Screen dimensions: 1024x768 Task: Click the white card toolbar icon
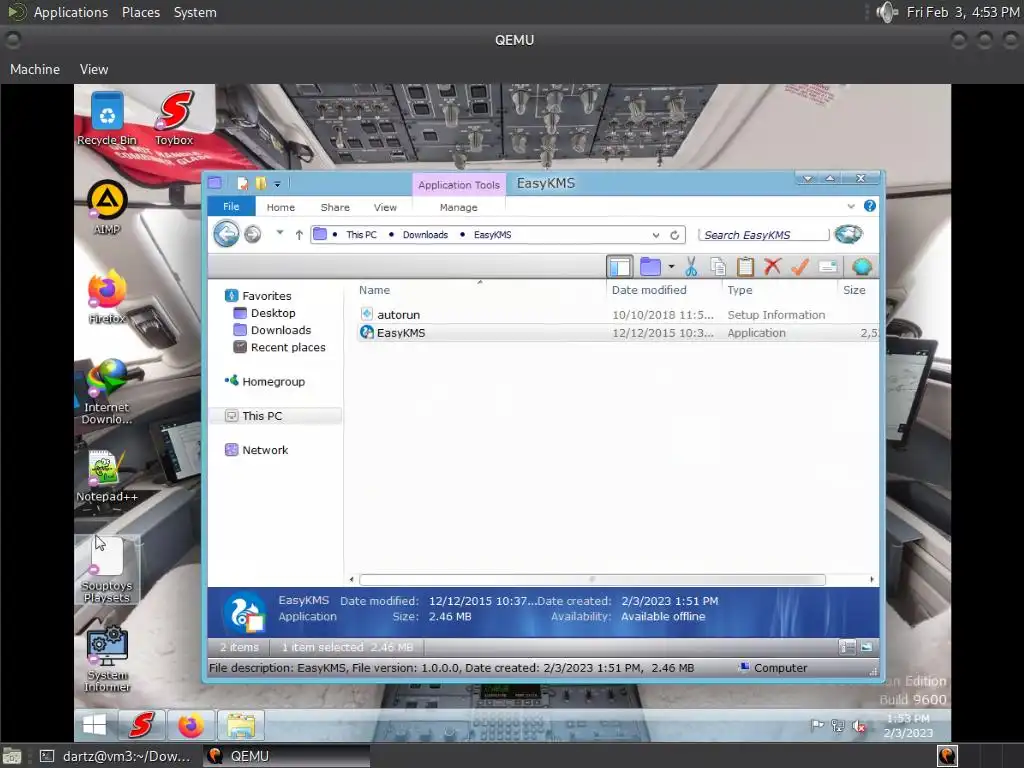[x=827, y=266]
